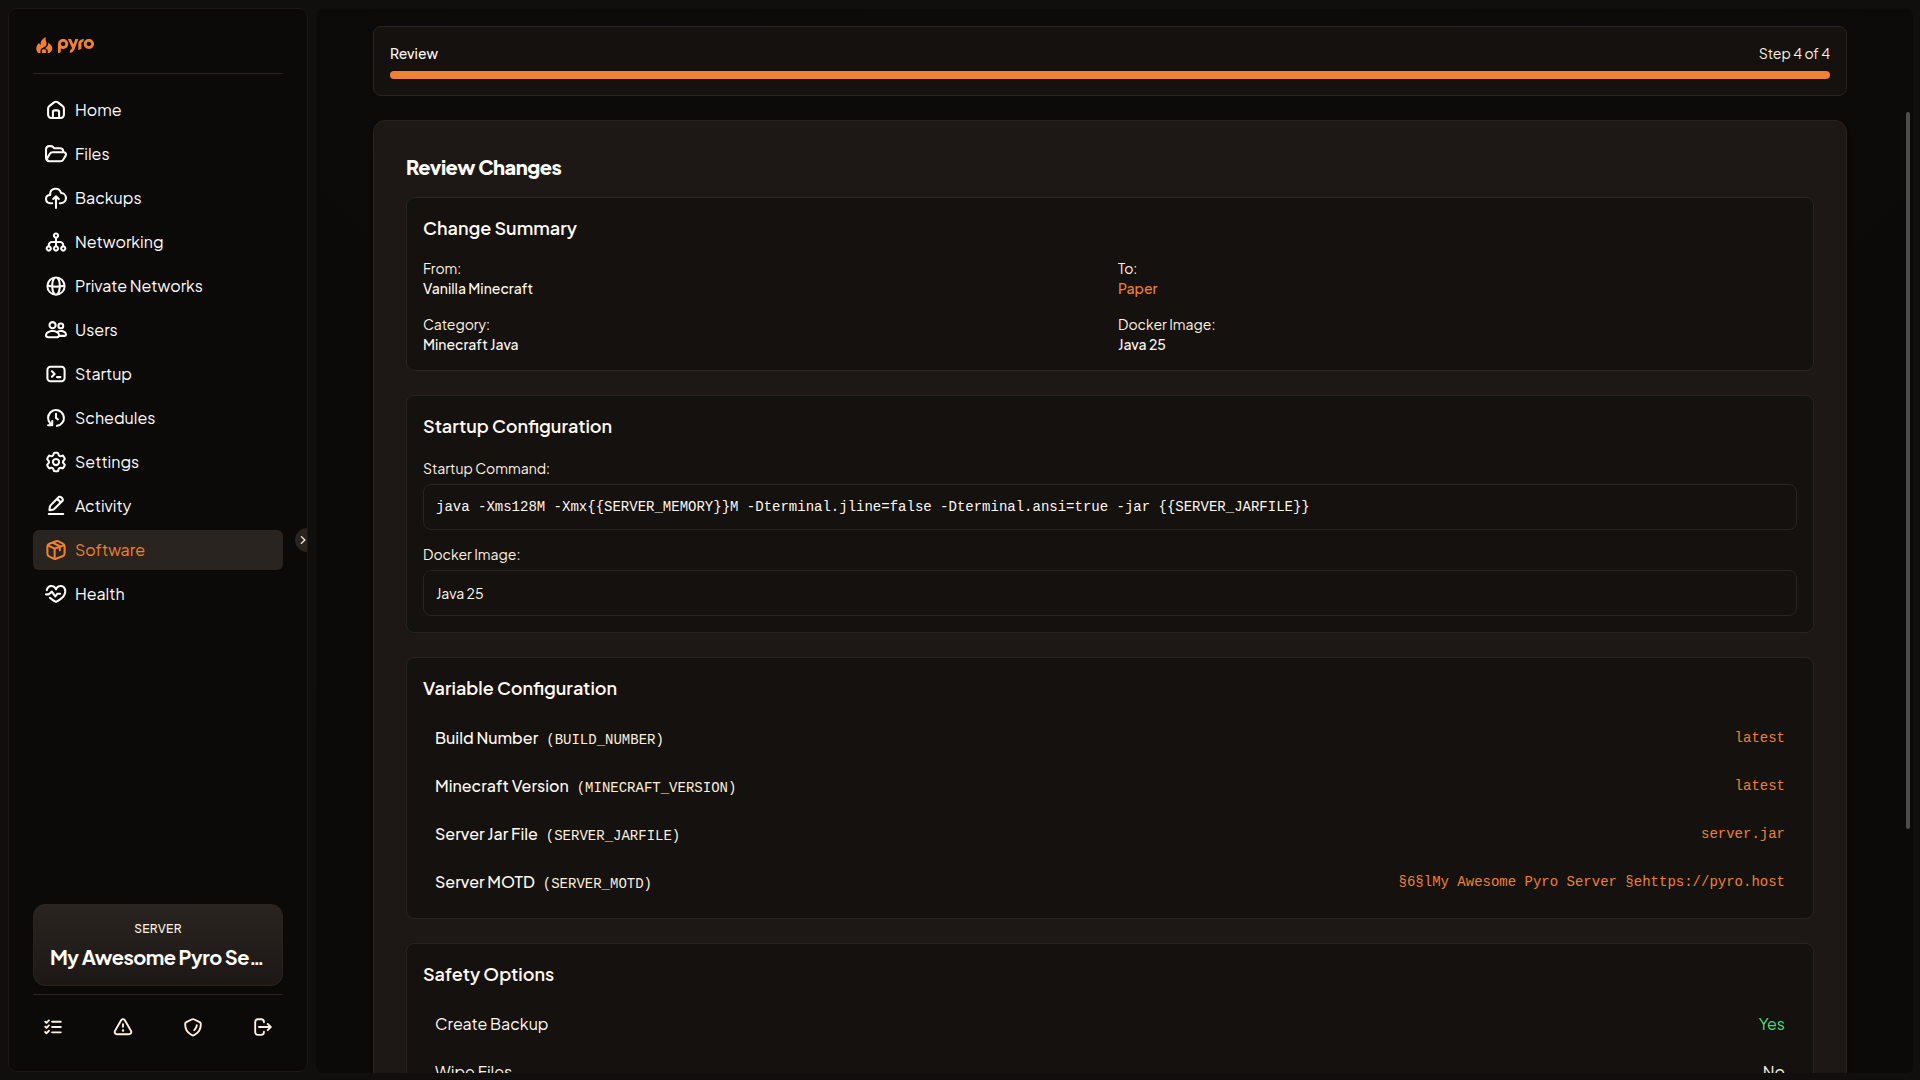Viewport: 1920px width, 1080px height.
Task: Open the Startup section
Action: pos(158,374)
